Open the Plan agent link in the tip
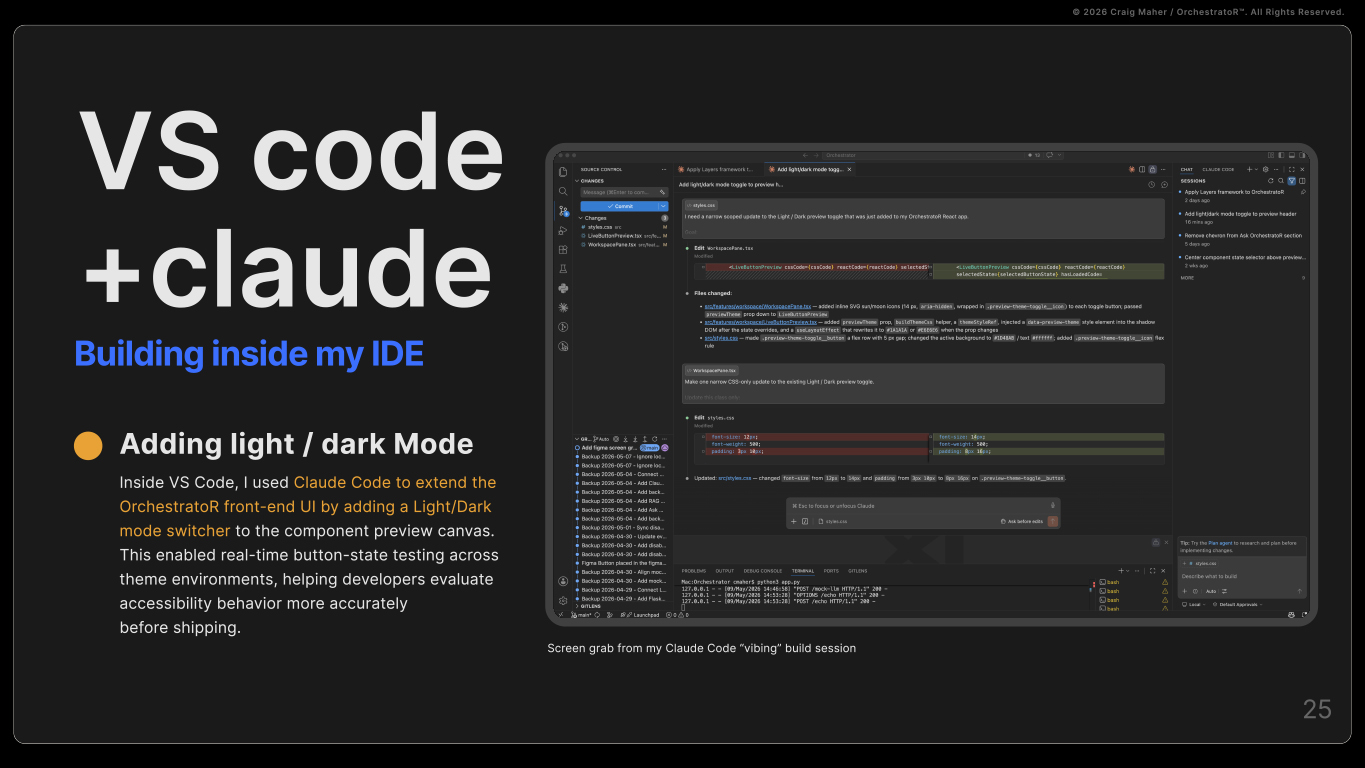Screen dimensions: 1365x768 [1220, 543]
